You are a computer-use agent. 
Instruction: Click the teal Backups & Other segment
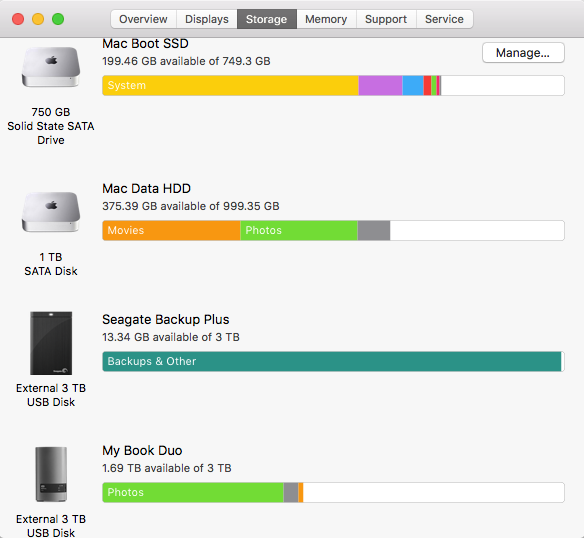coord(332,361)
